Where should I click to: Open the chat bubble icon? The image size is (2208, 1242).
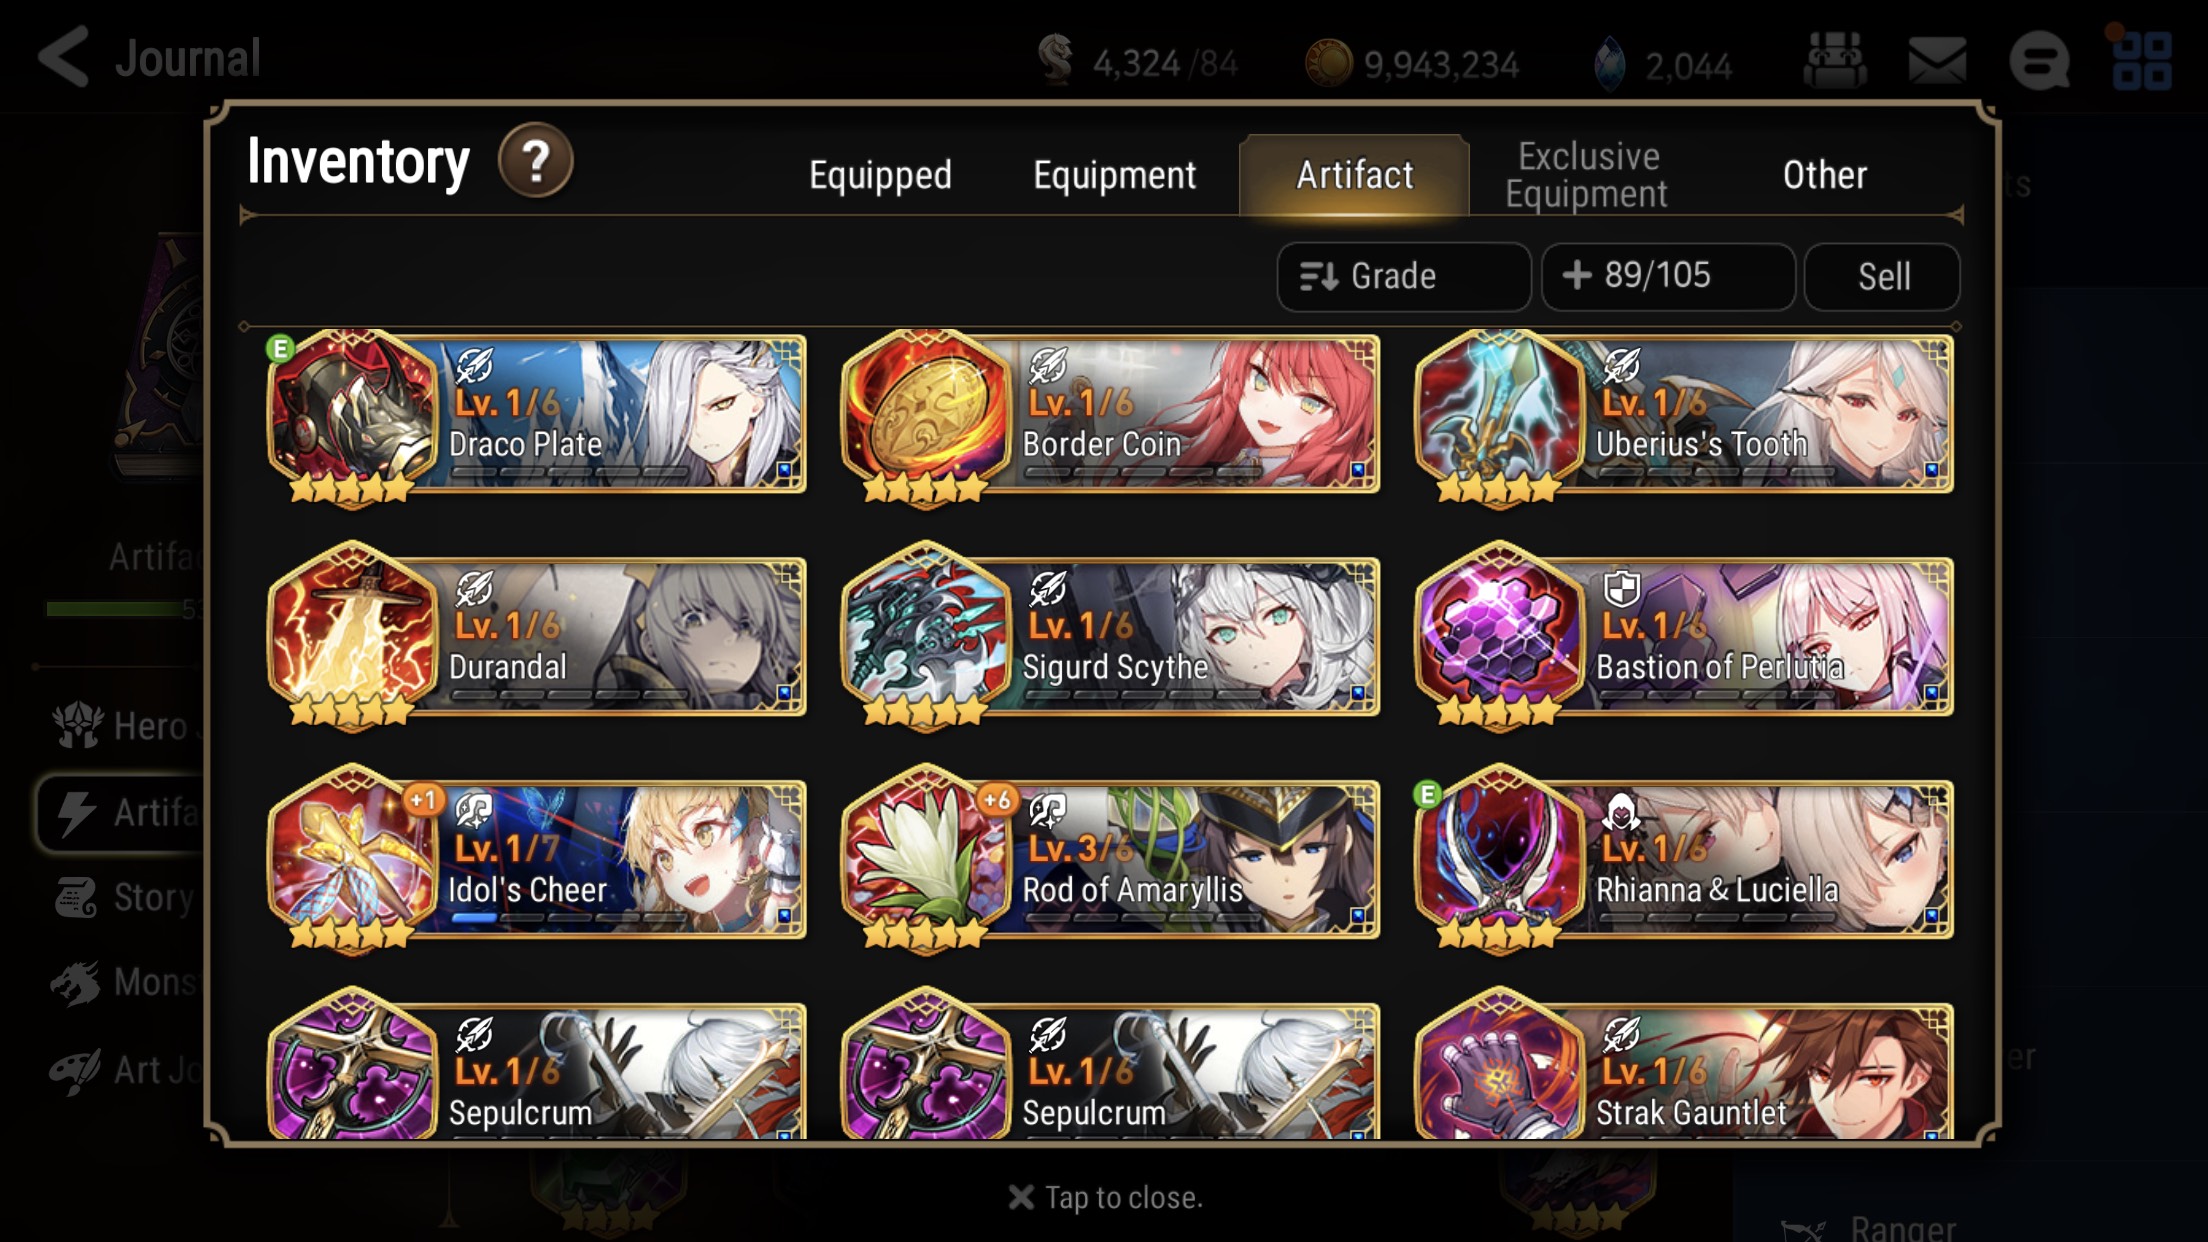[x=2040, y=60]
